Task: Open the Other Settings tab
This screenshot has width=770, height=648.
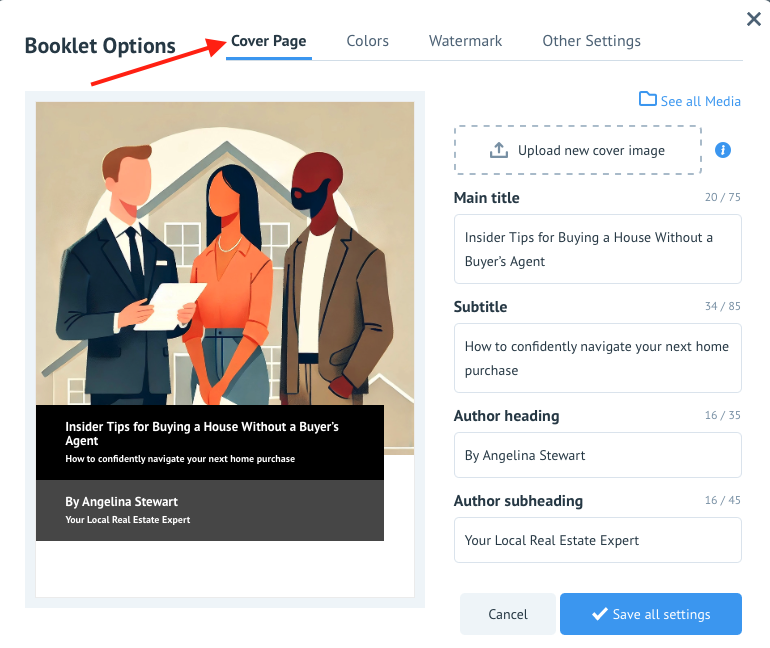Action: [591, 41]
